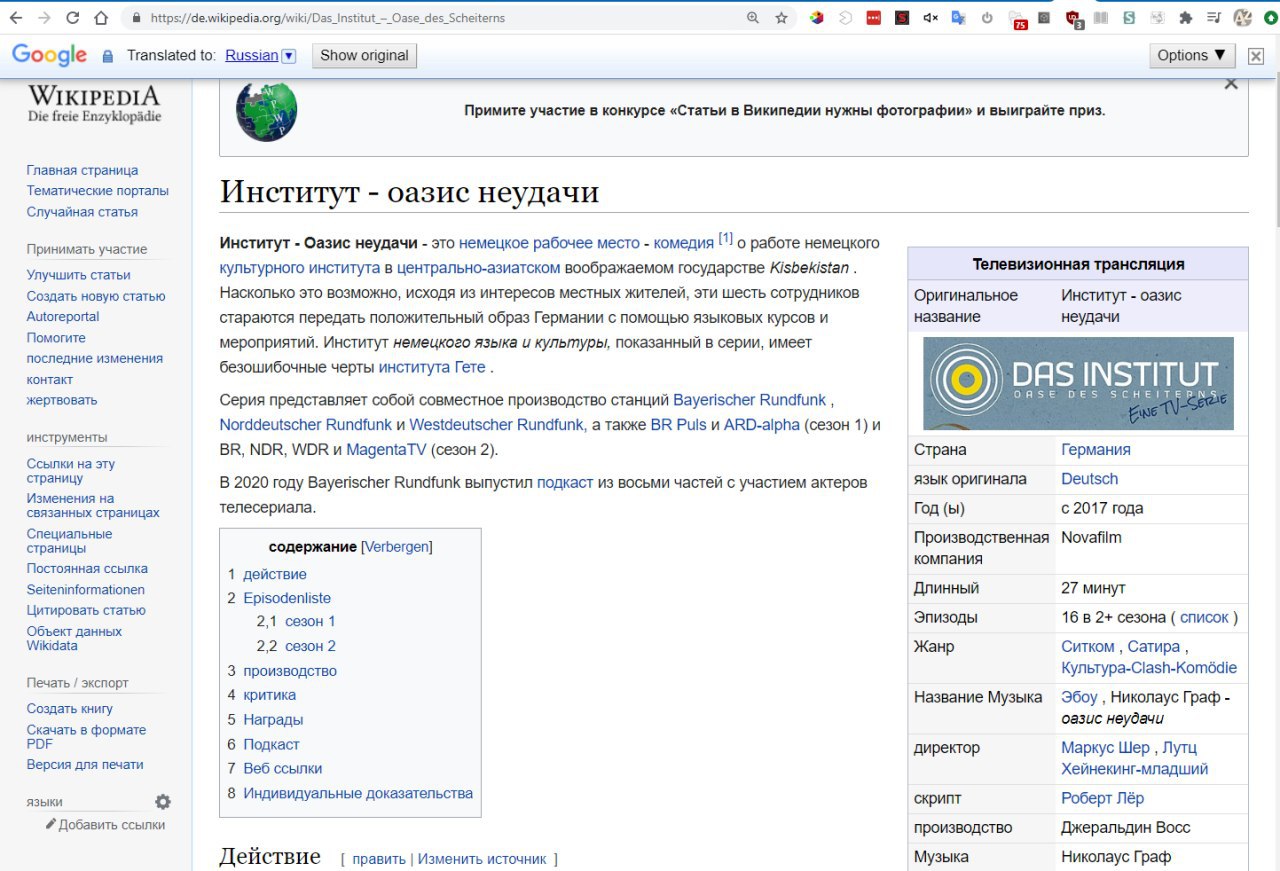
Task: Click the padlock site info icon
Action: coord(136,18)
